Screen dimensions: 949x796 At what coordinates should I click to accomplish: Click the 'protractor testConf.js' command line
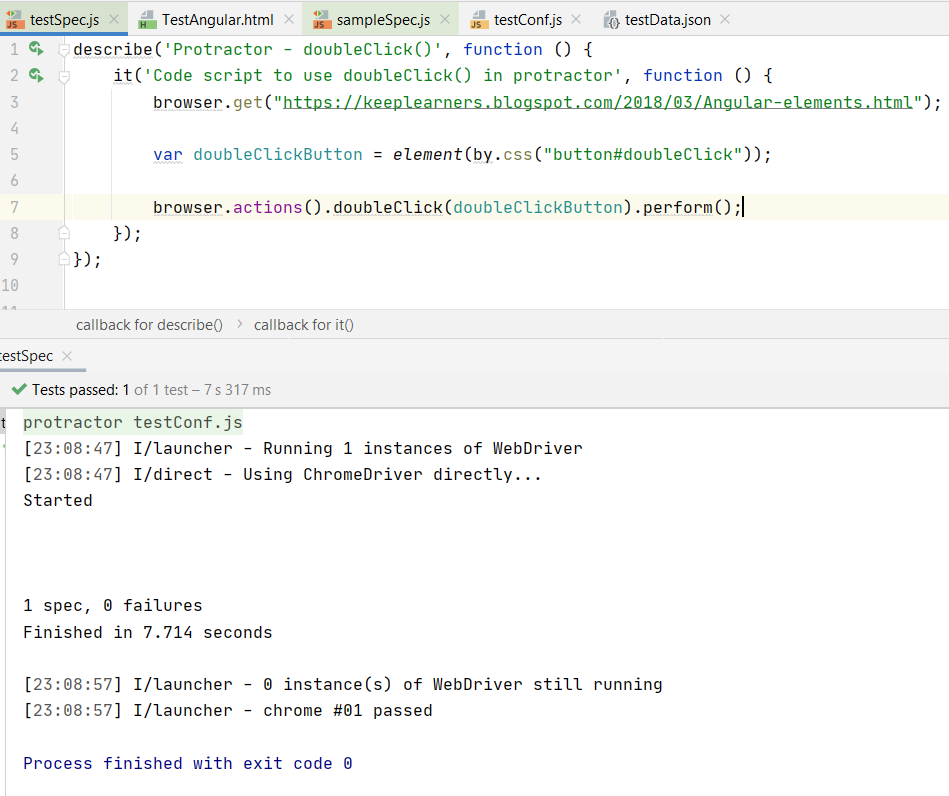133,423
